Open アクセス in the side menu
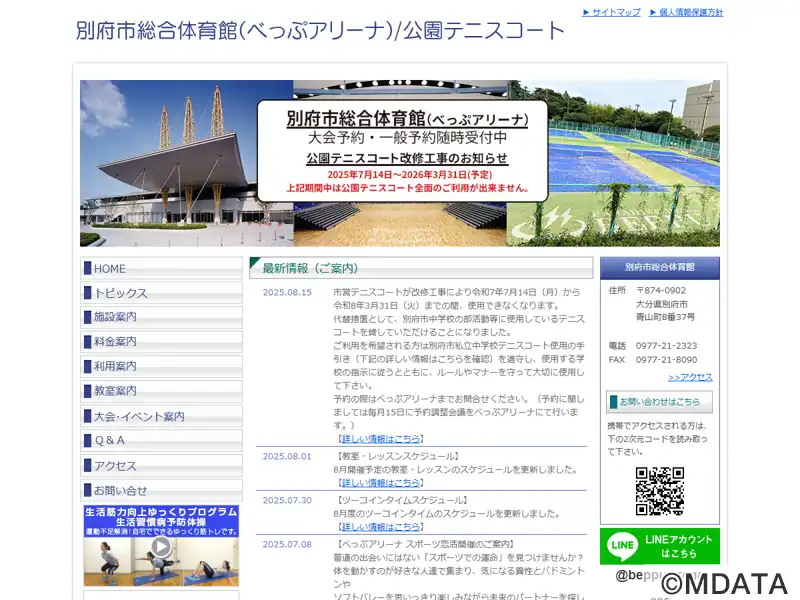Viewport: 800px width, 600px height. [161, 465]
